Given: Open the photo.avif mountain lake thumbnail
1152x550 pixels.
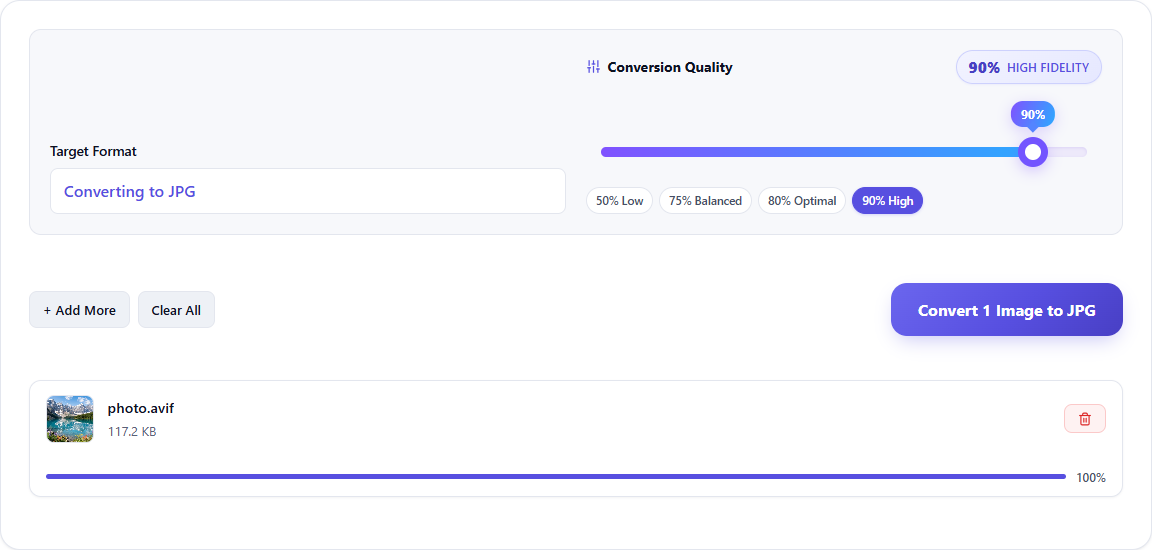Looking at the screenshot, I should [x=70, y=419].
